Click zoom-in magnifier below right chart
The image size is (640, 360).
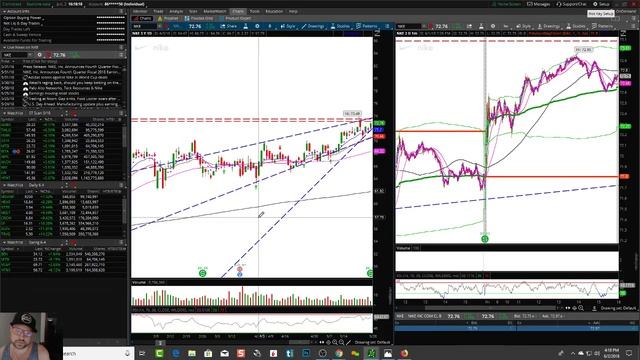[581, 308]
